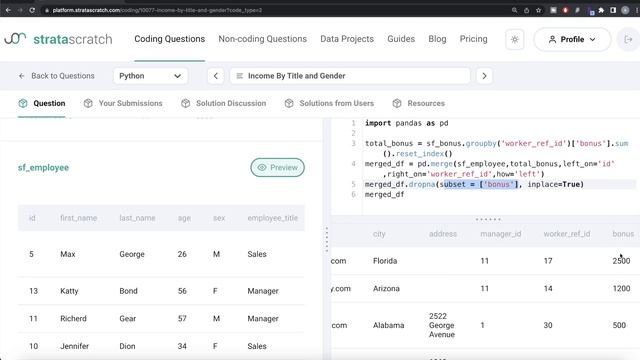
Task: Click the browser profile avatar icon
Action: click(x=625, y=10)
